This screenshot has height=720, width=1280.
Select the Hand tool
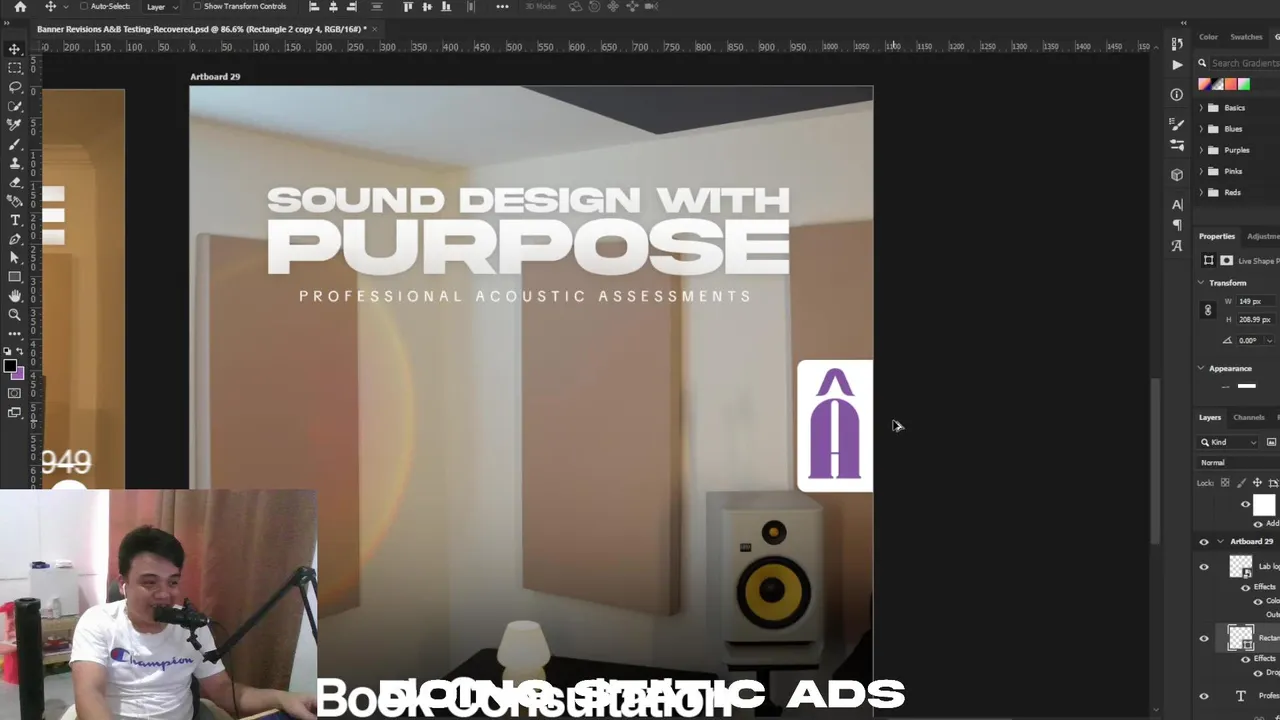pos(14,296)
